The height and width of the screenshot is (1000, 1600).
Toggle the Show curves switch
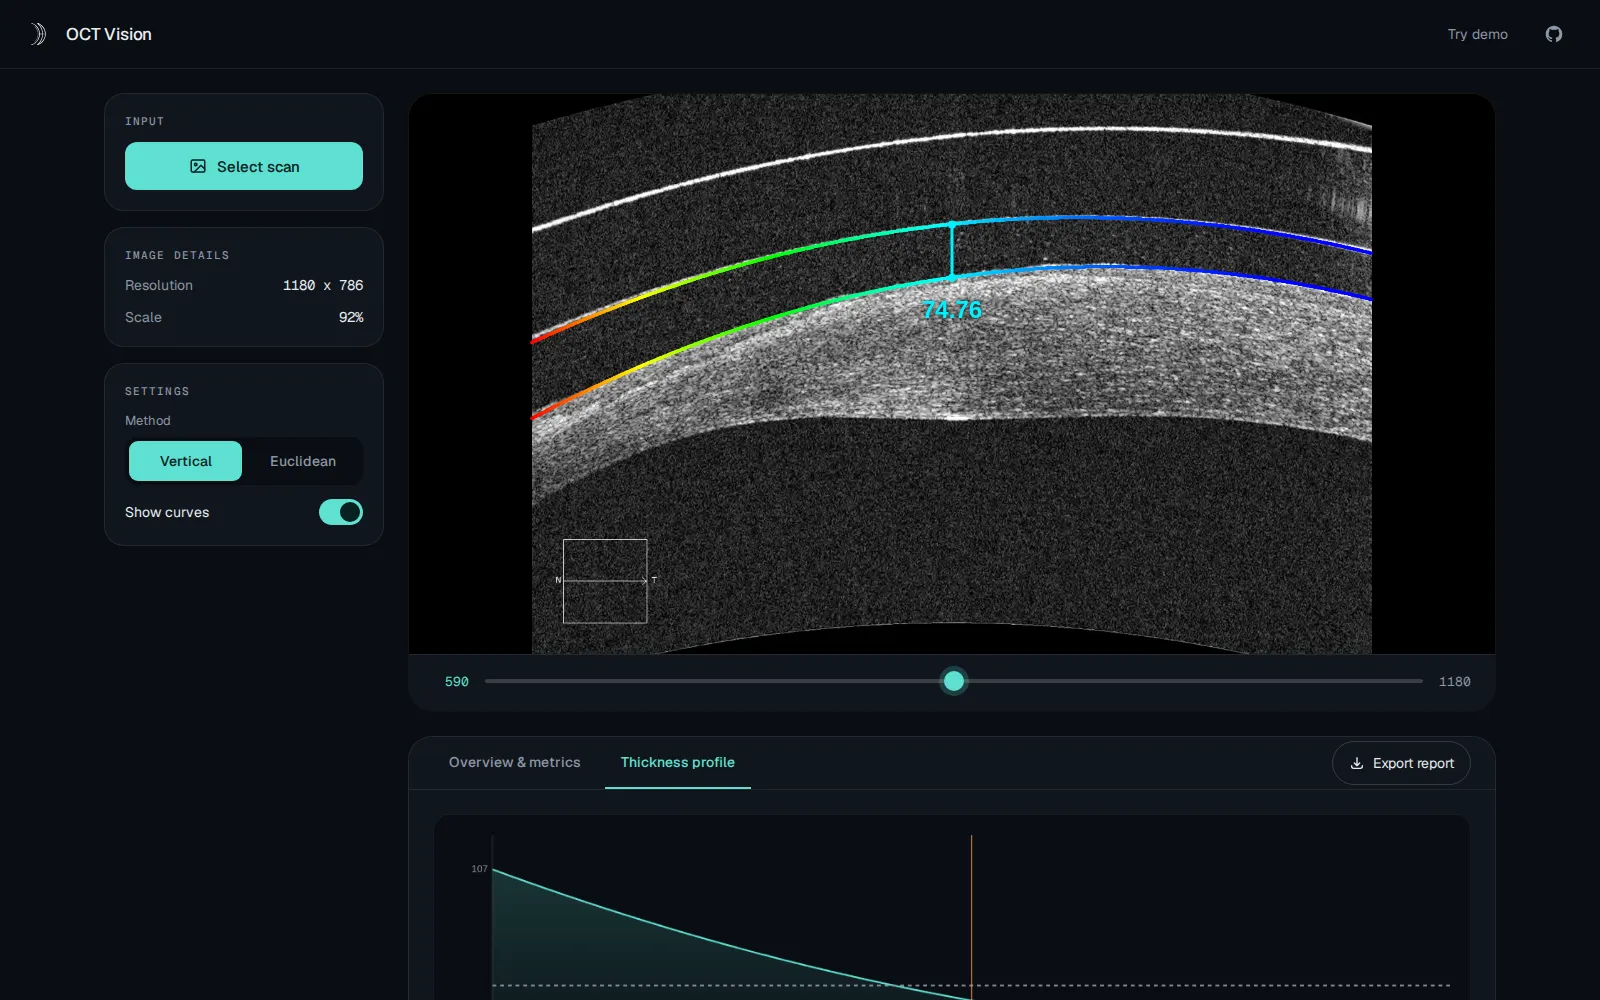tap(341, 512)
